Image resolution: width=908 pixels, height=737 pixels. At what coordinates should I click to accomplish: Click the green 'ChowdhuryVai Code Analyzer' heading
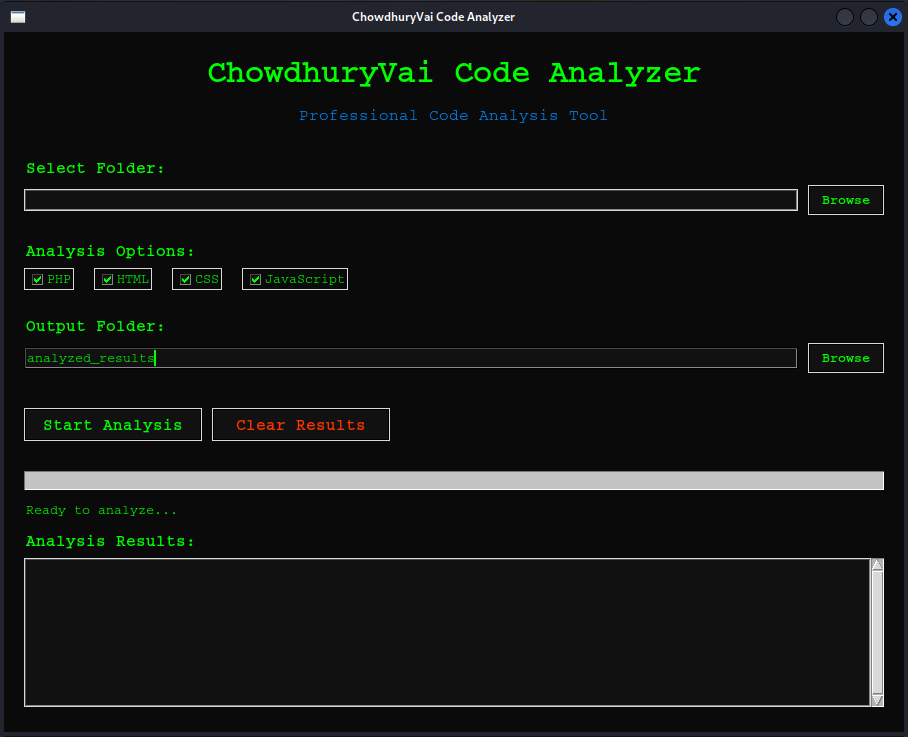click(454, 74)
